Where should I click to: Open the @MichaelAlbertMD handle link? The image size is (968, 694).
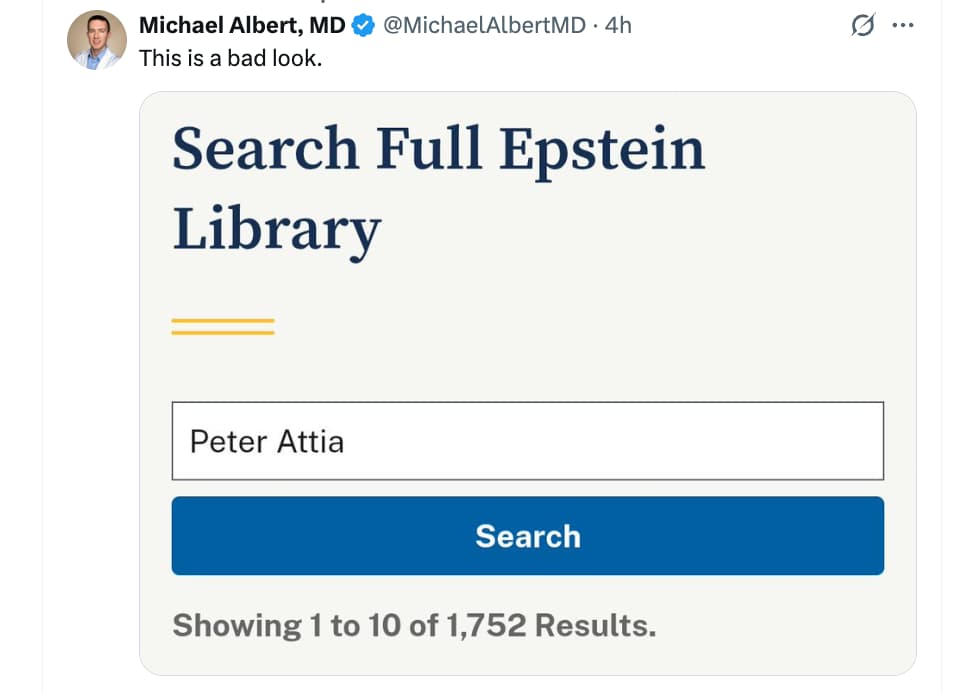click(484, 26)
